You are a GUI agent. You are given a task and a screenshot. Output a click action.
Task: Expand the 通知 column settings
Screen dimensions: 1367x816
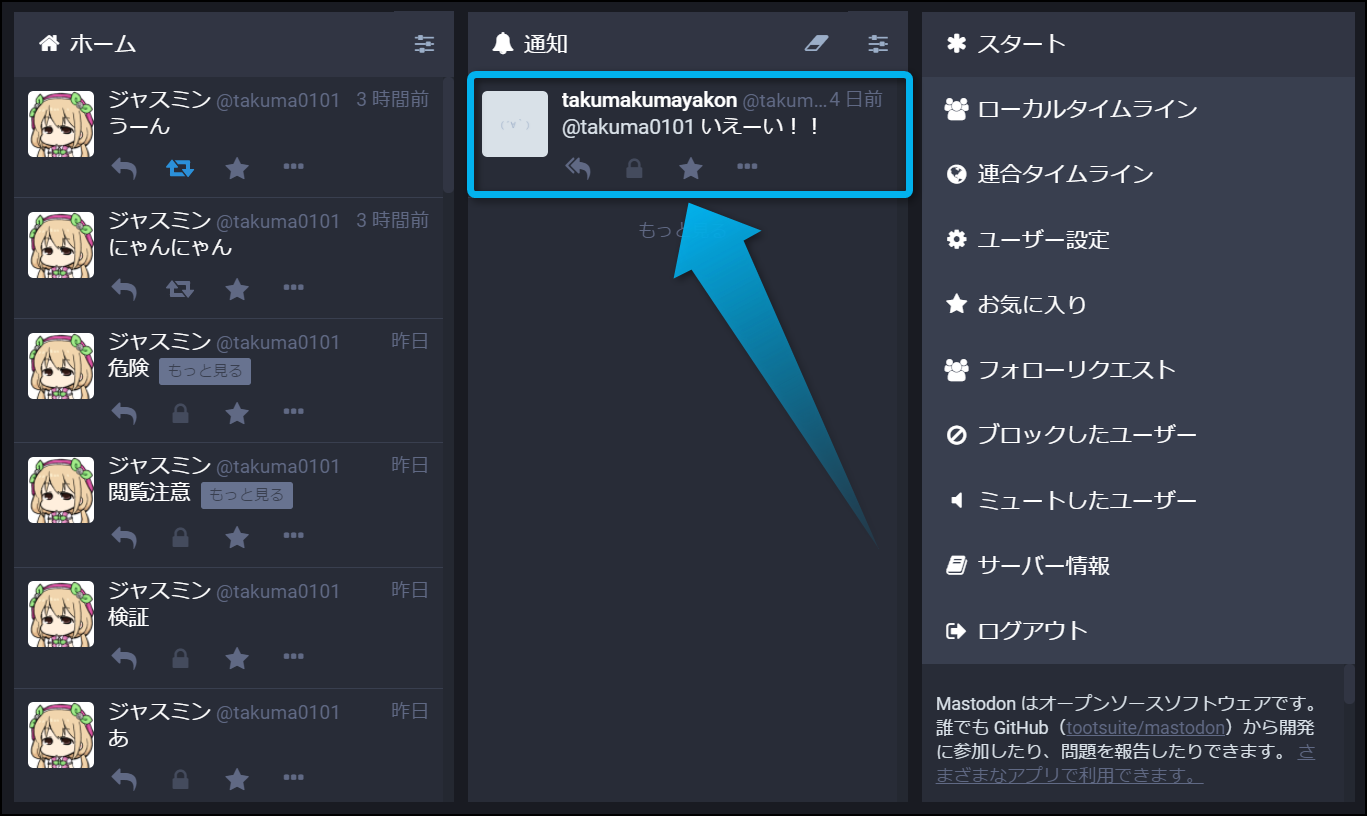click(x=878, y=43)
